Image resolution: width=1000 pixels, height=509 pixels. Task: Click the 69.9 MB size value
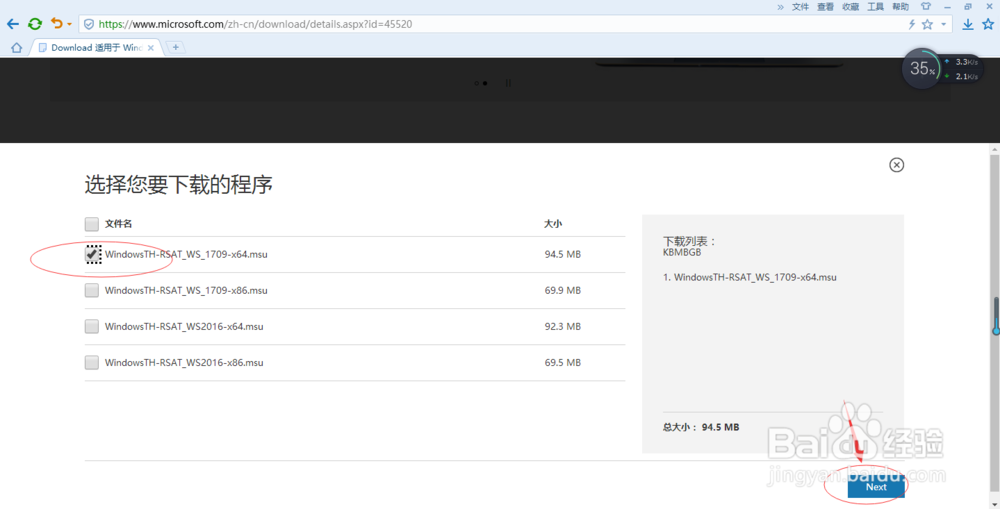click(x=562, y=290)
